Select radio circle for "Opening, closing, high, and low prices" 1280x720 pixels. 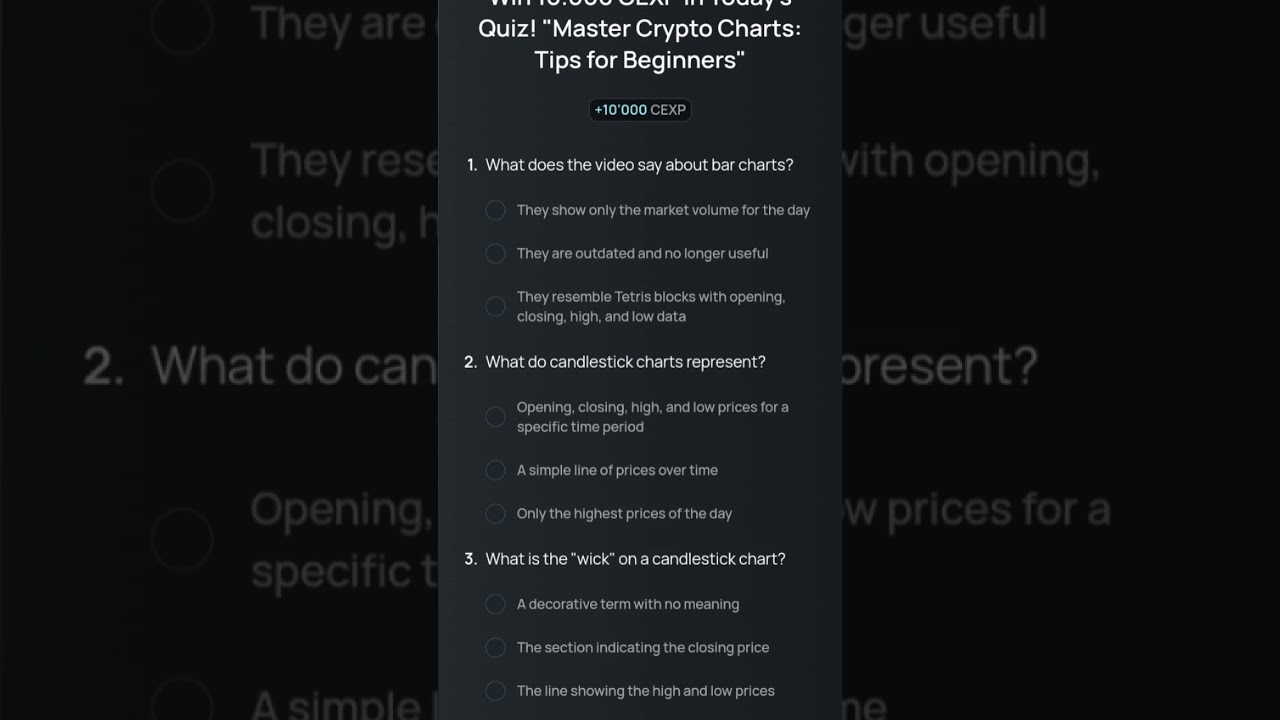(495, 417)
